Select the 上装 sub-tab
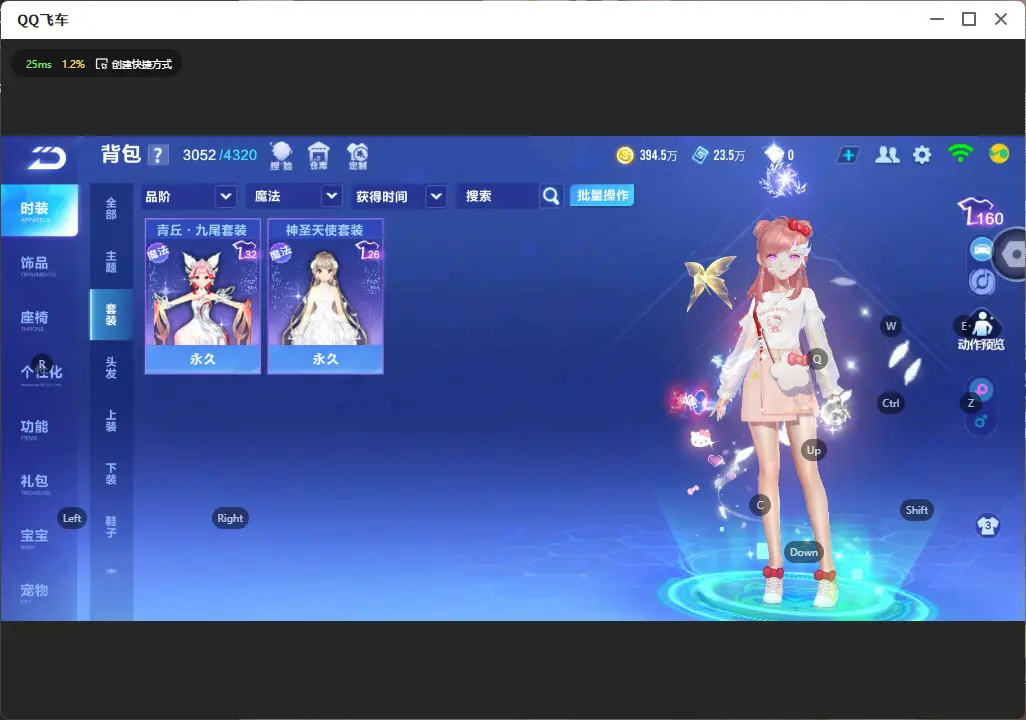Screen dimensions: 1026x720 pos(111,421)
